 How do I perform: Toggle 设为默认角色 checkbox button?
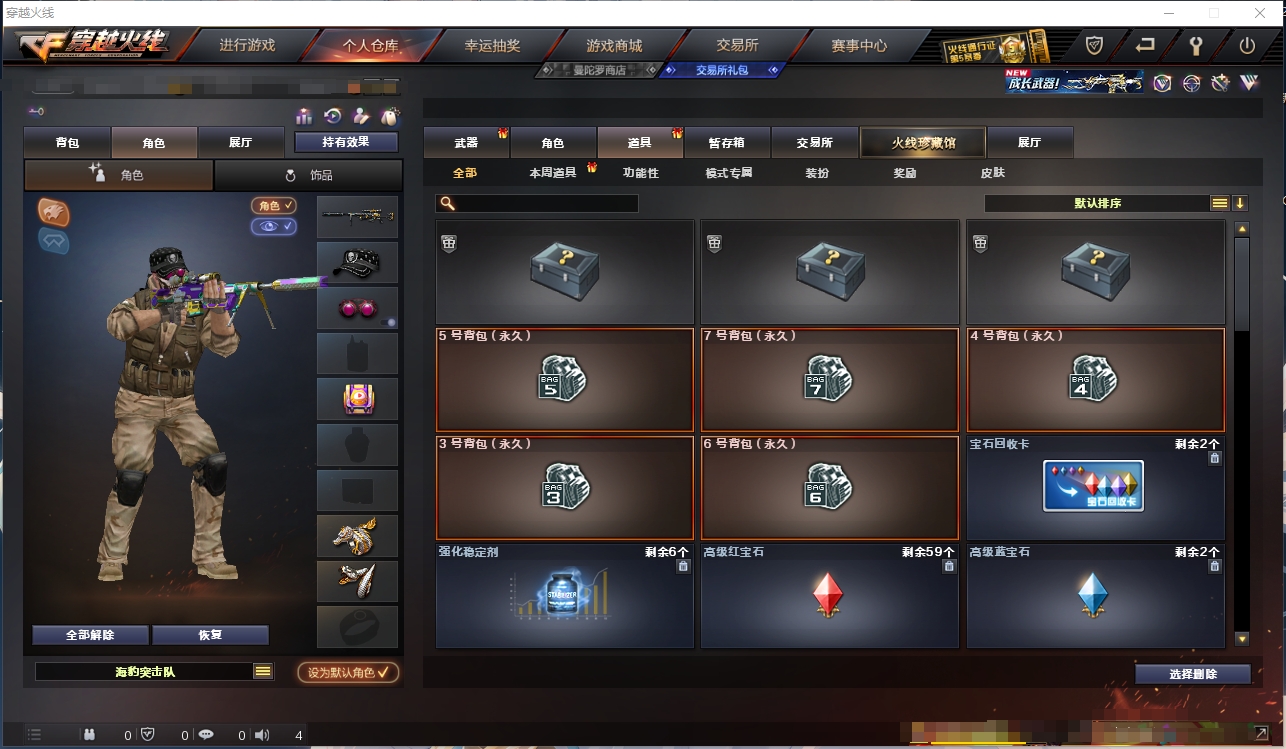(348, 672)
